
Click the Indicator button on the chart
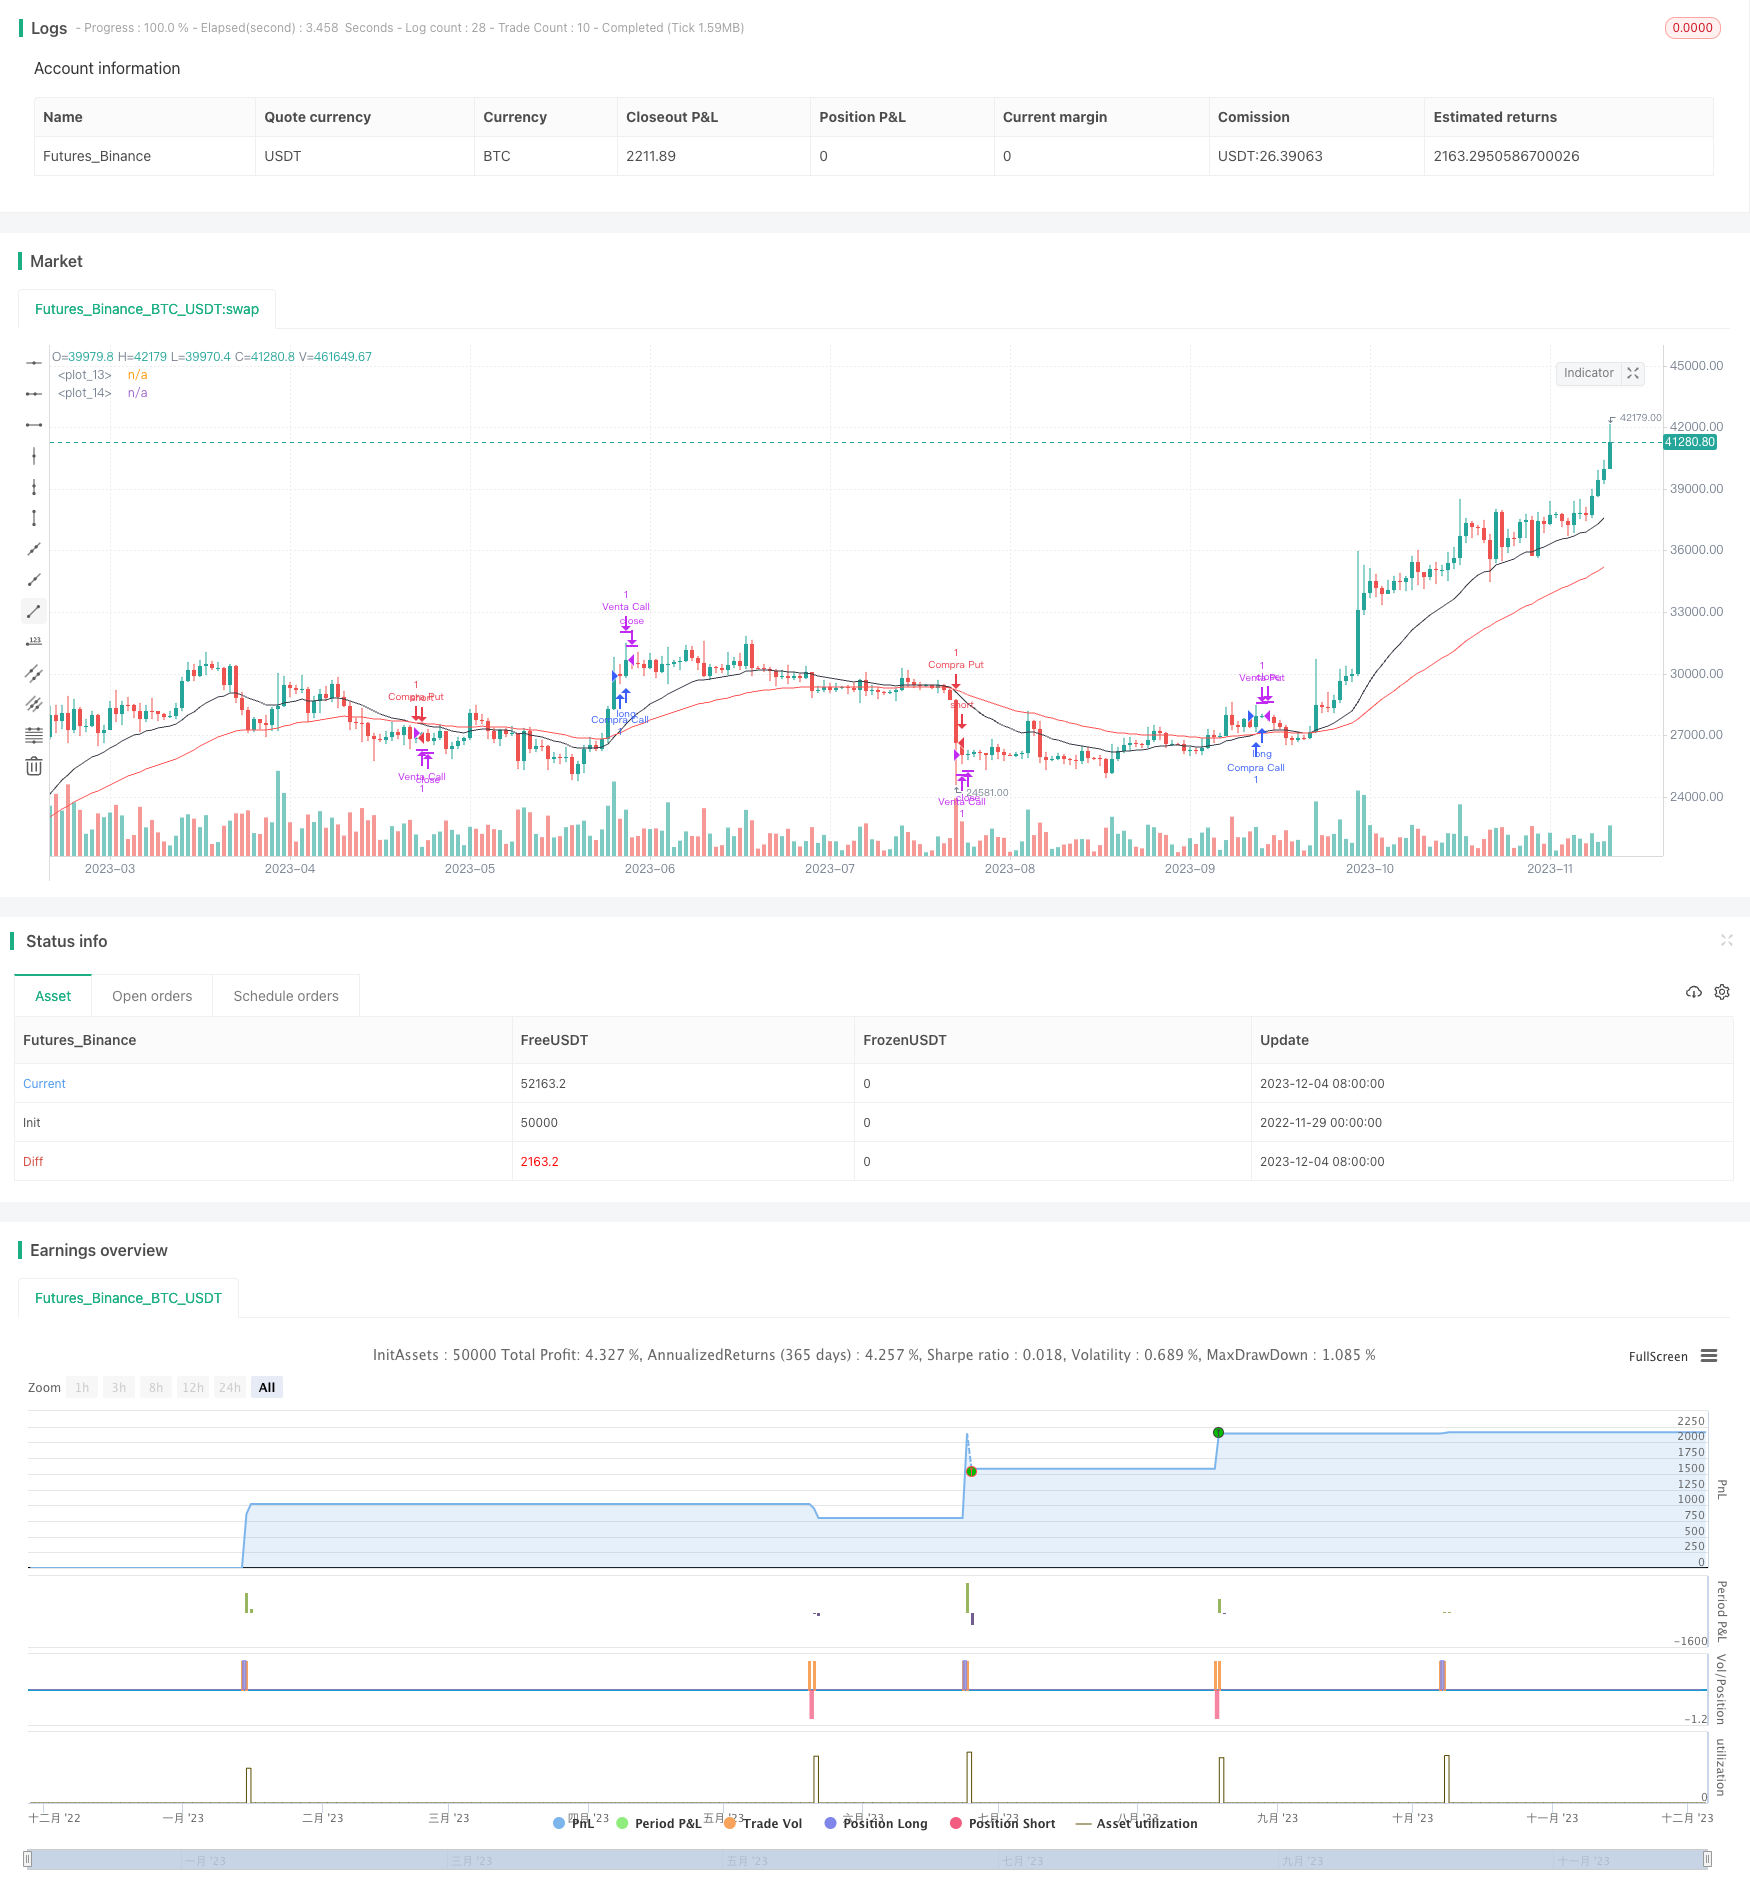pyautogui.click(x=1588, y=373)
